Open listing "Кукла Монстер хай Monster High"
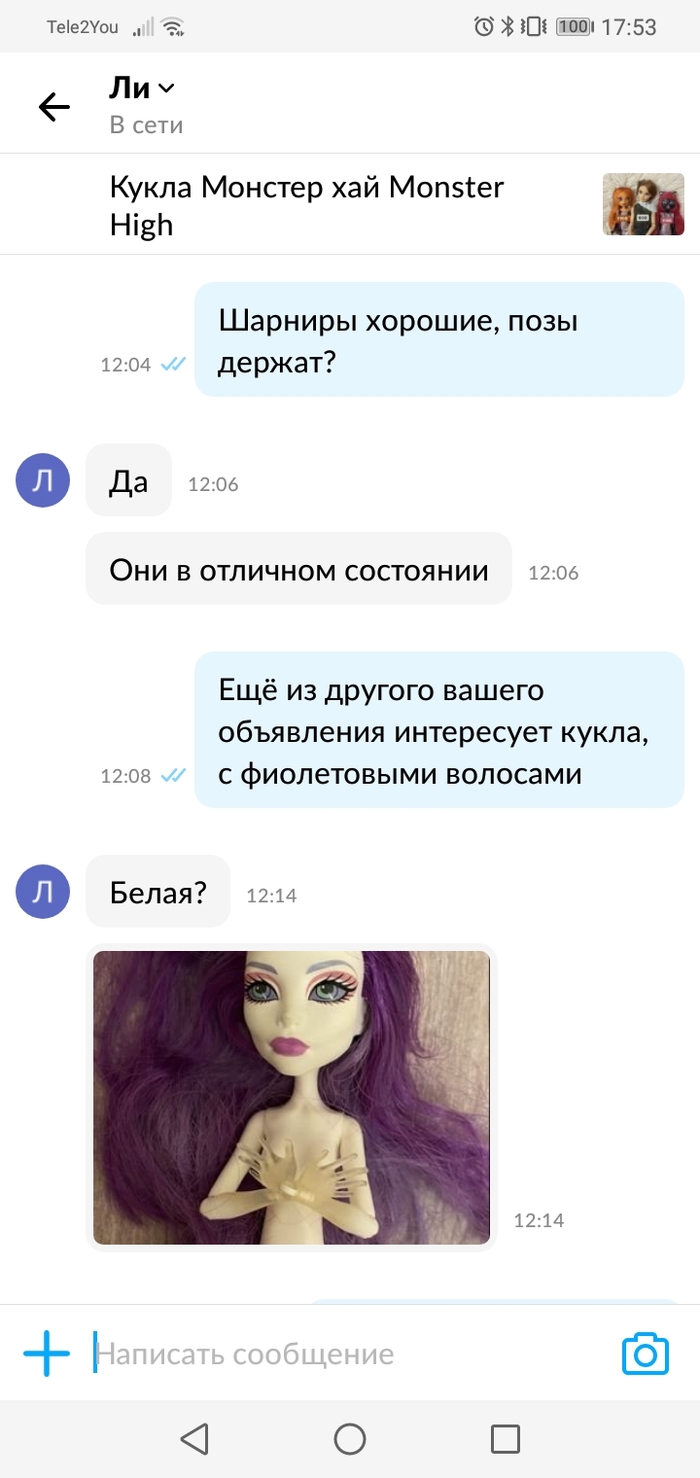Viewport: 700px width, 1478px height. [x=307, y=205]
